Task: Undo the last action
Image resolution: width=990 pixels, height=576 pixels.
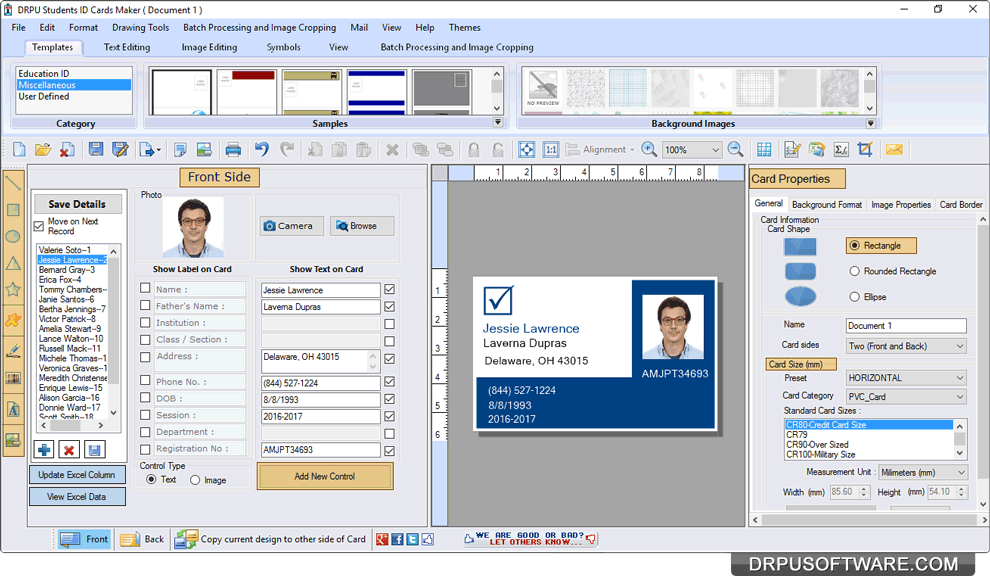Action: [x=261, y=150]
